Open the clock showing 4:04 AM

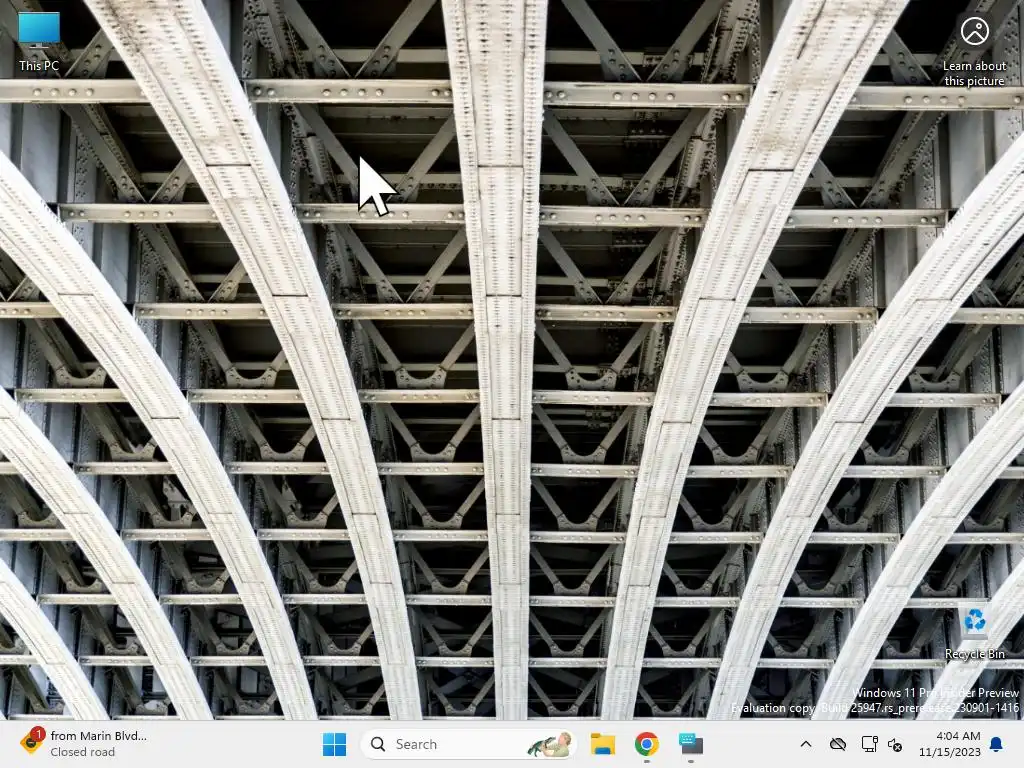click(x=950, y=744)
